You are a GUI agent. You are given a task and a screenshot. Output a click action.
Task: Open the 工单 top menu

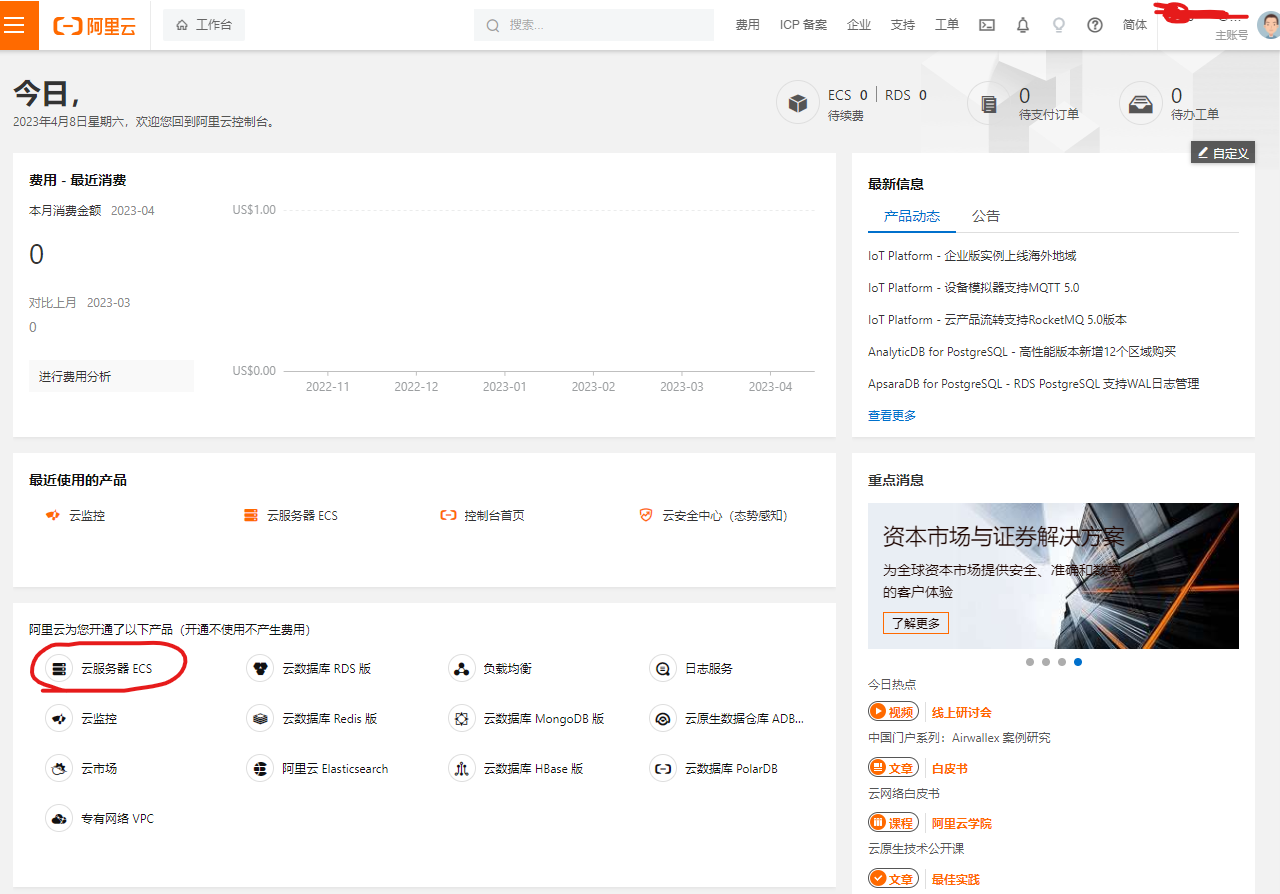pos(947,25)
